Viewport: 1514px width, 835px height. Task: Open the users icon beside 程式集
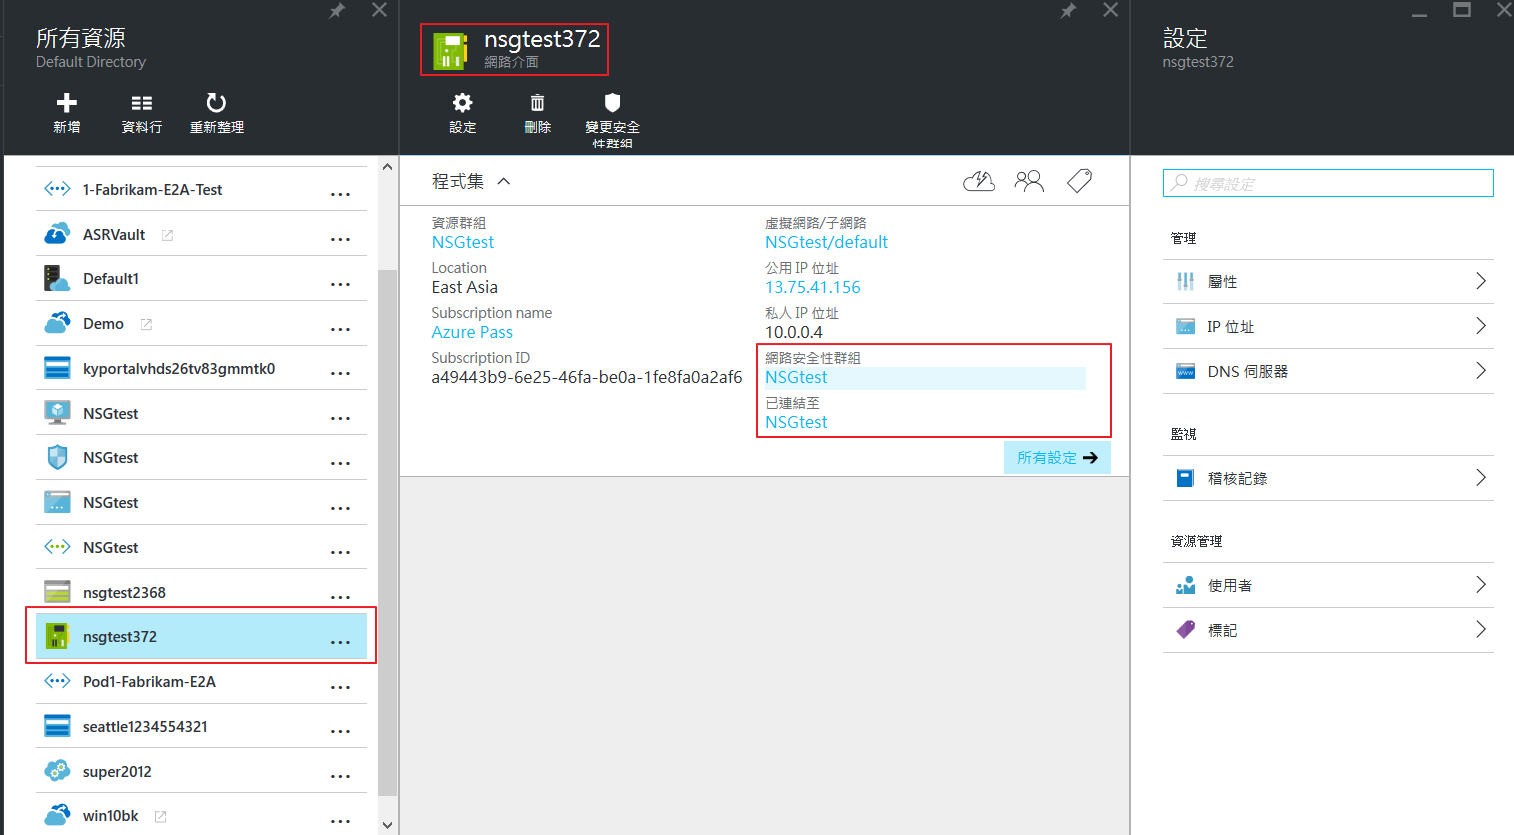point(1029,181)
